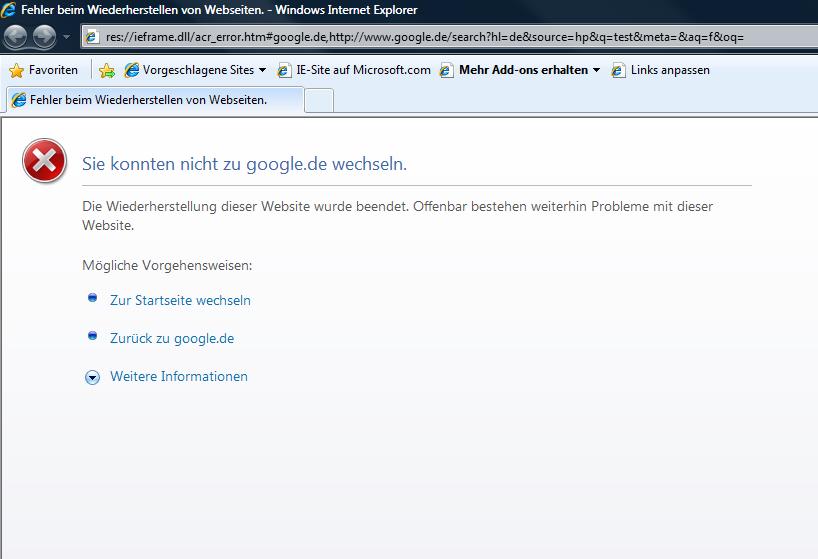Click Zurück zu google.de link
Screen dimensions: 818x559
click(172, 338)
